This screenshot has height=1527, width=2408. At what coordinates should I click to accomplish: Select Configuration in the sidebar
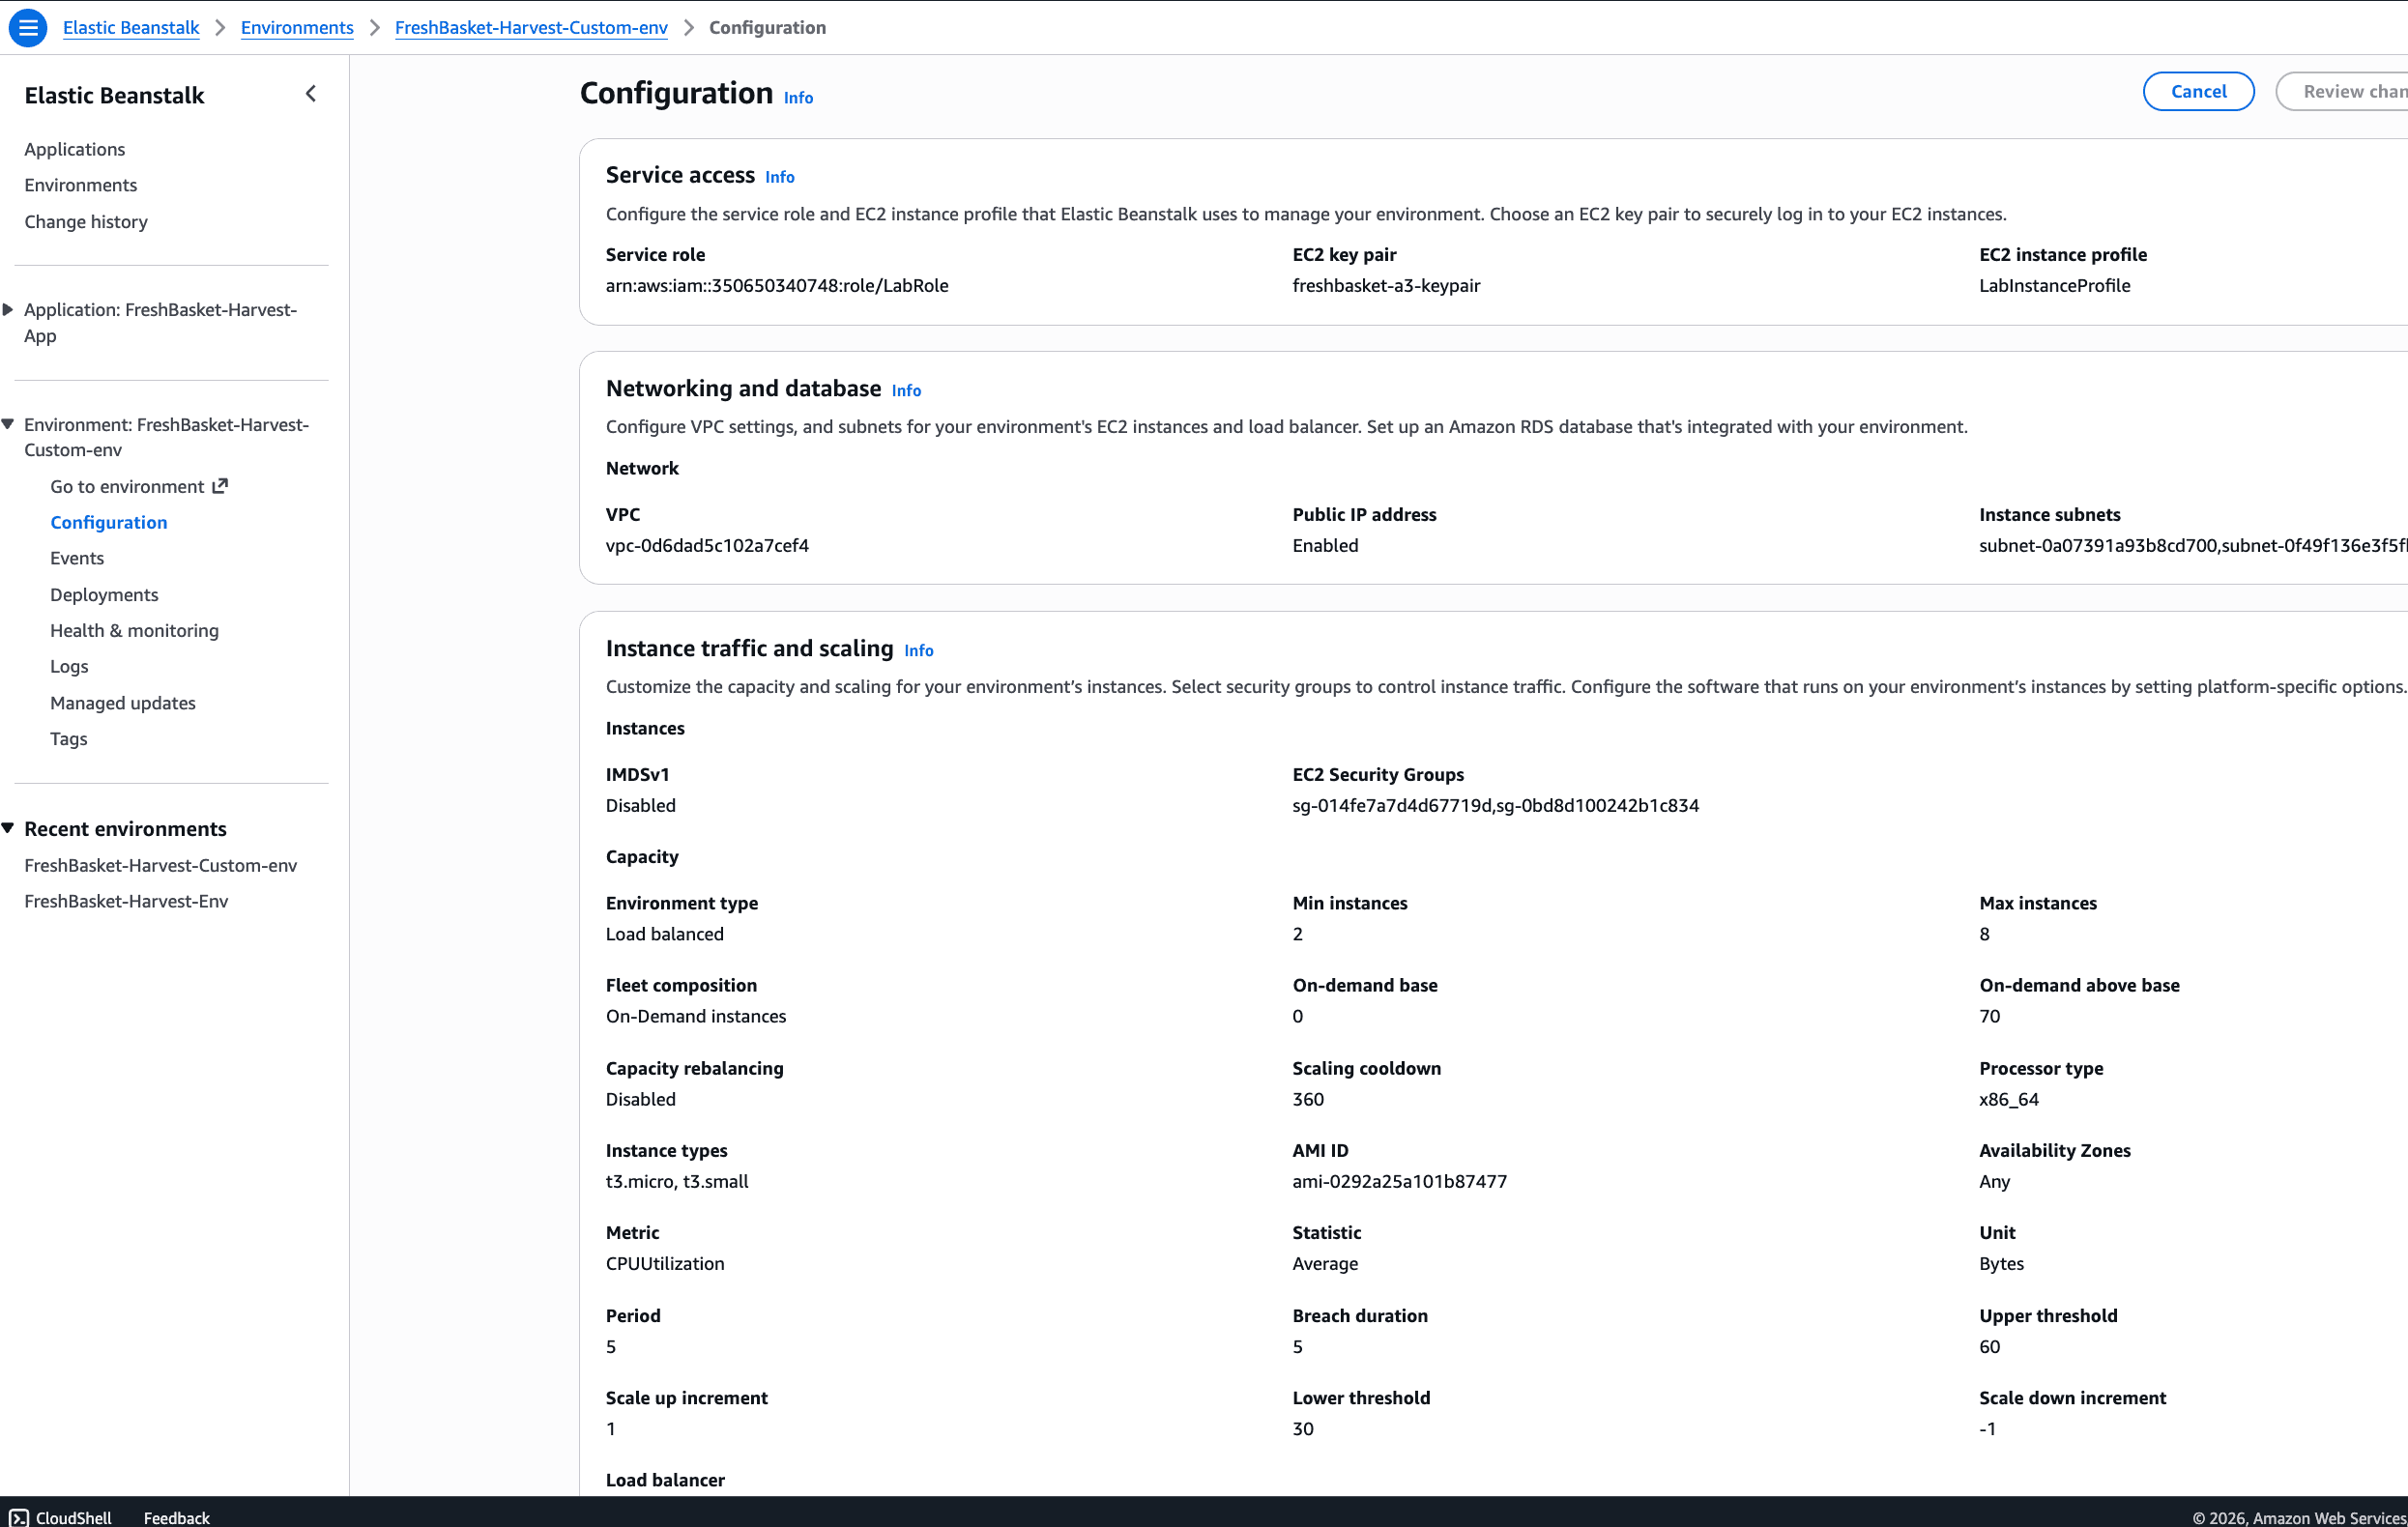click(x=109, y=522)
